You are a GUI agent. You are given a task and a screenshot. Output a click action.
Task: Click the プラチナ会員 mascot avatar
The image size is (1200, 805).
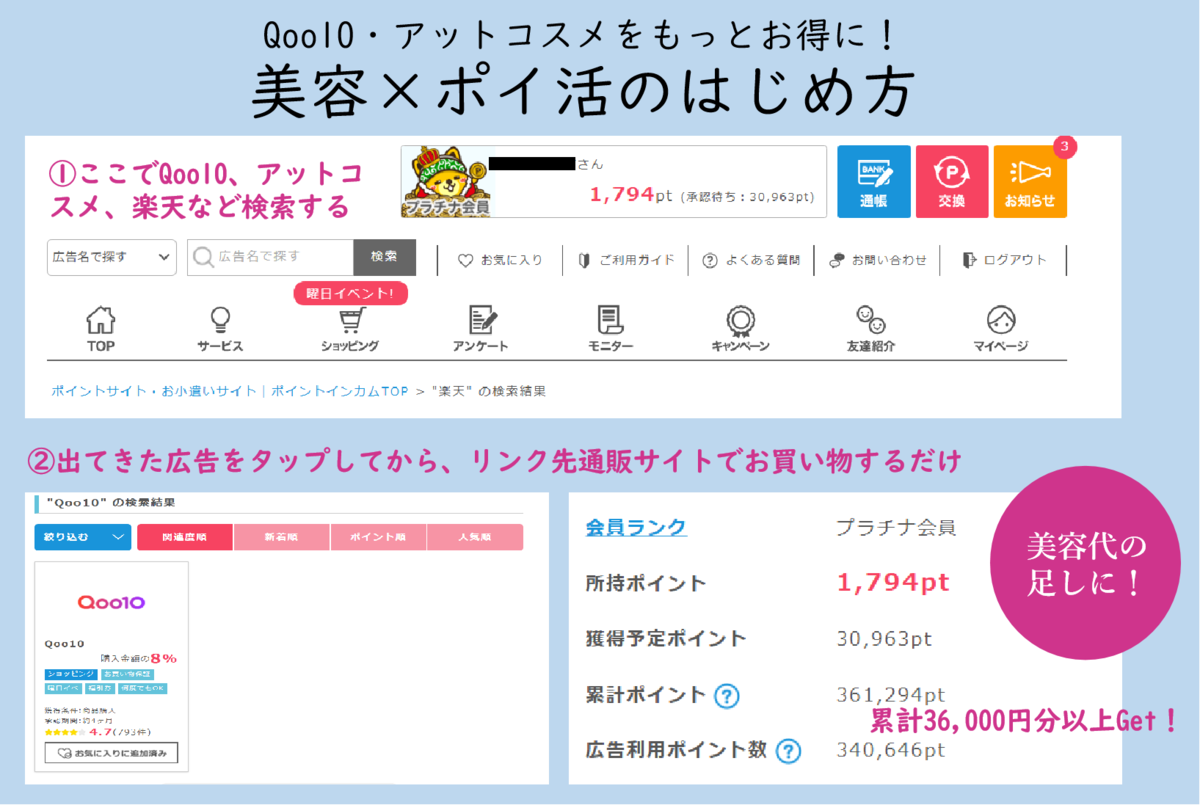446,182
